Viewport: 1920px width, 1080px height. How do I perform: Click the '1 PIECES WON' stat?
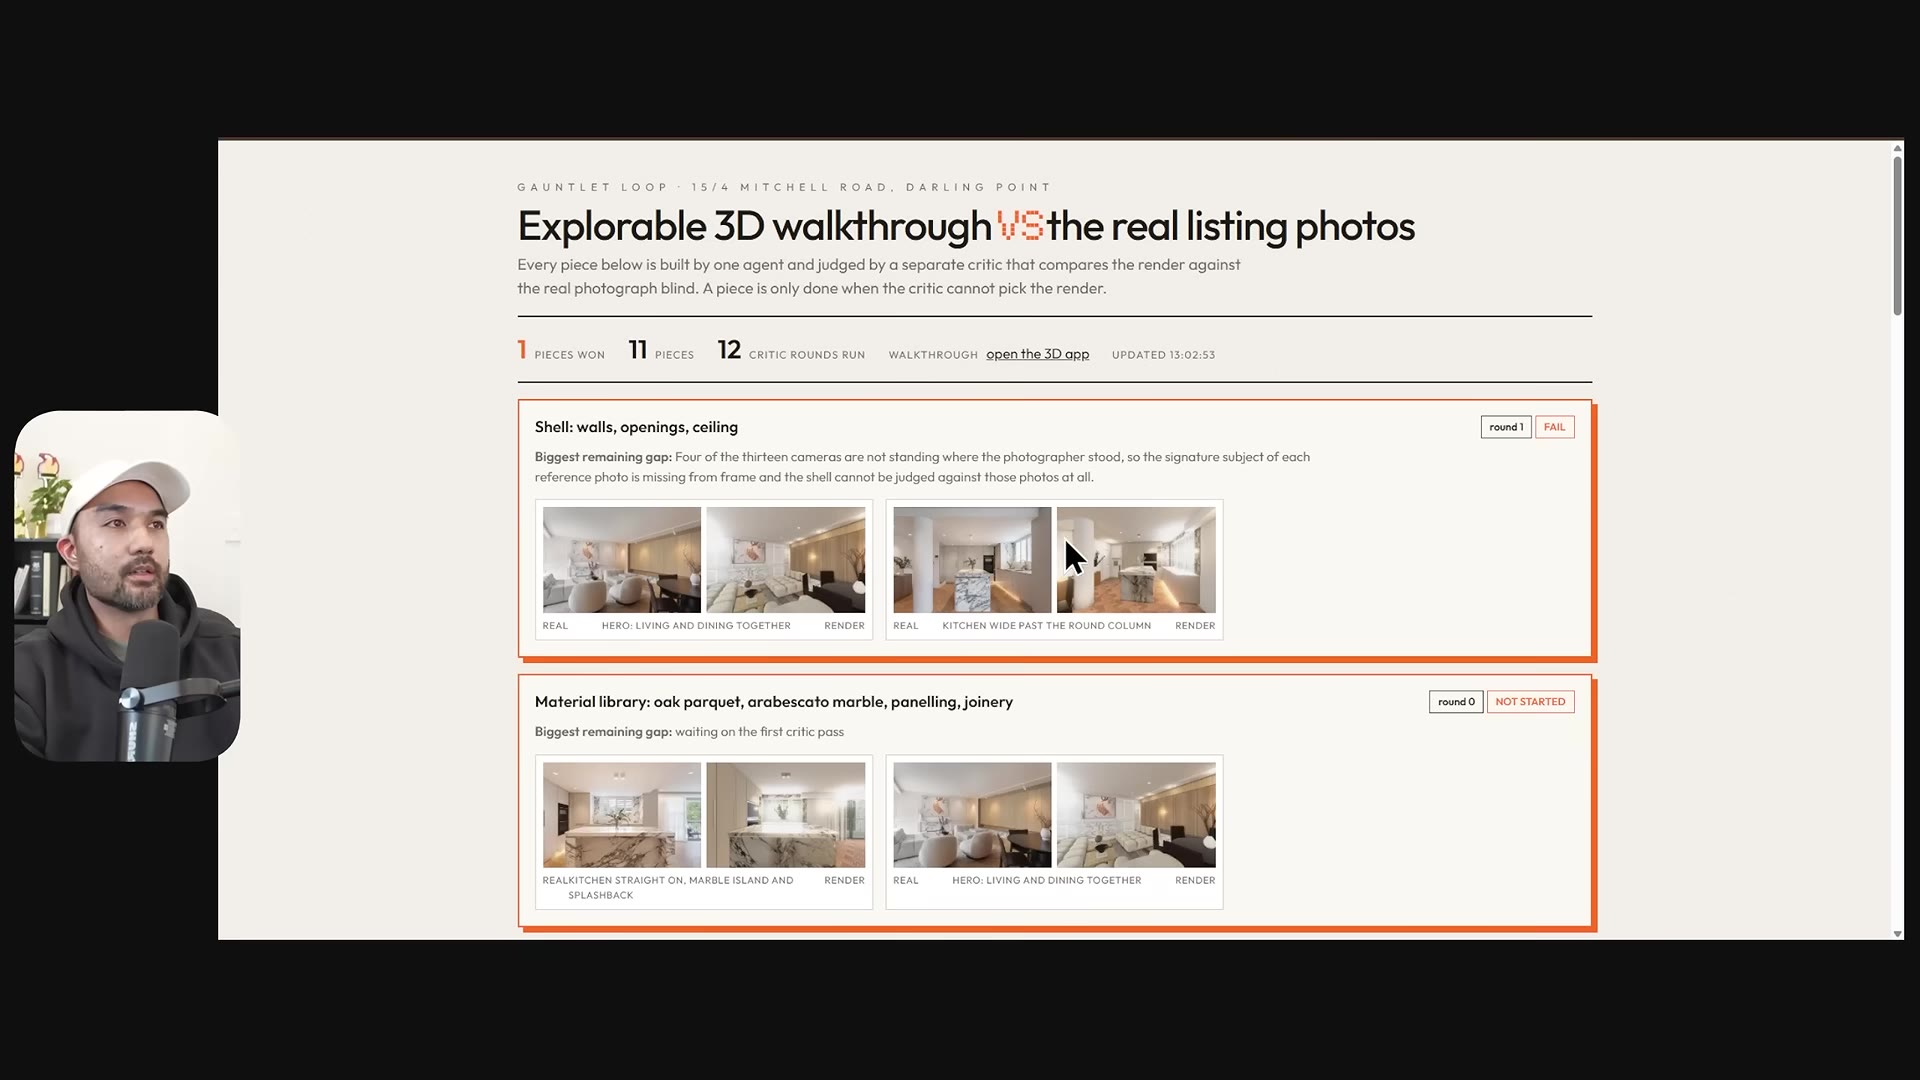[561, 351]
